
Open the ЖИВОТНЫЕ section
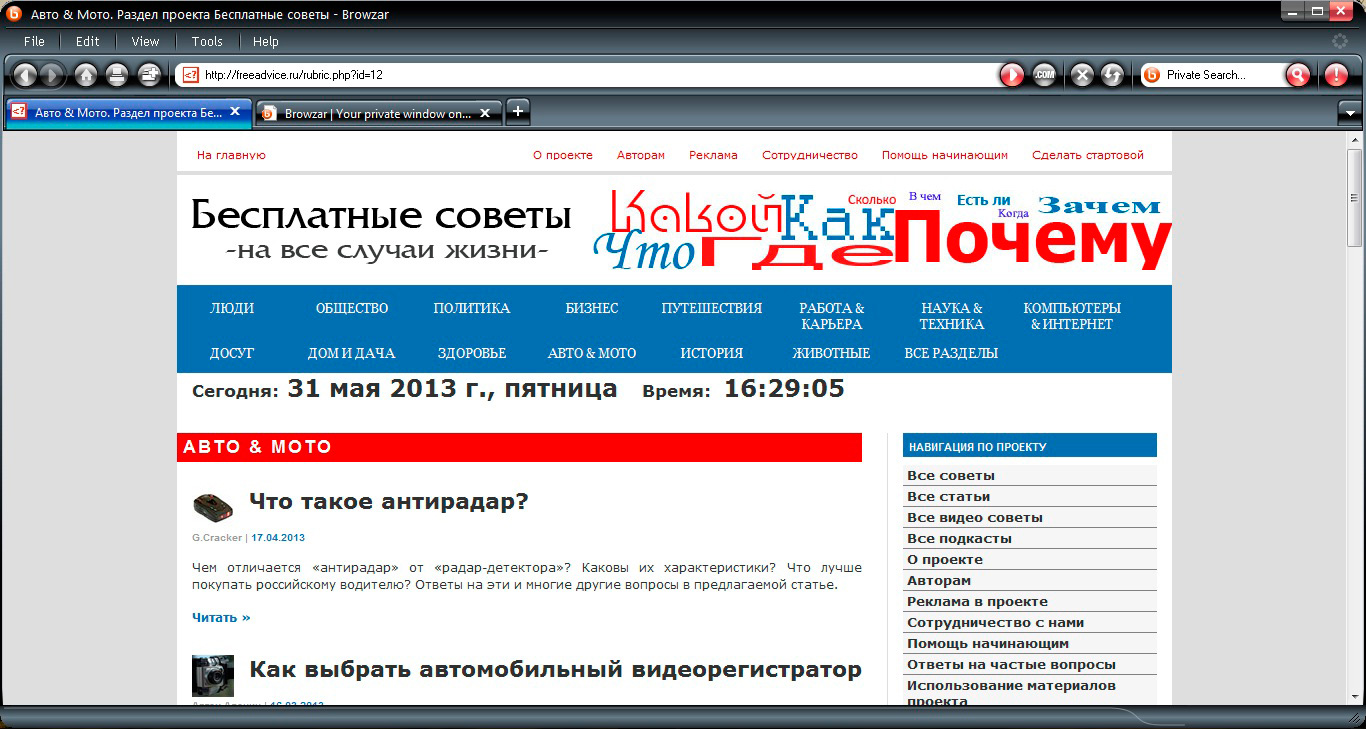click(x=832, y=354)
